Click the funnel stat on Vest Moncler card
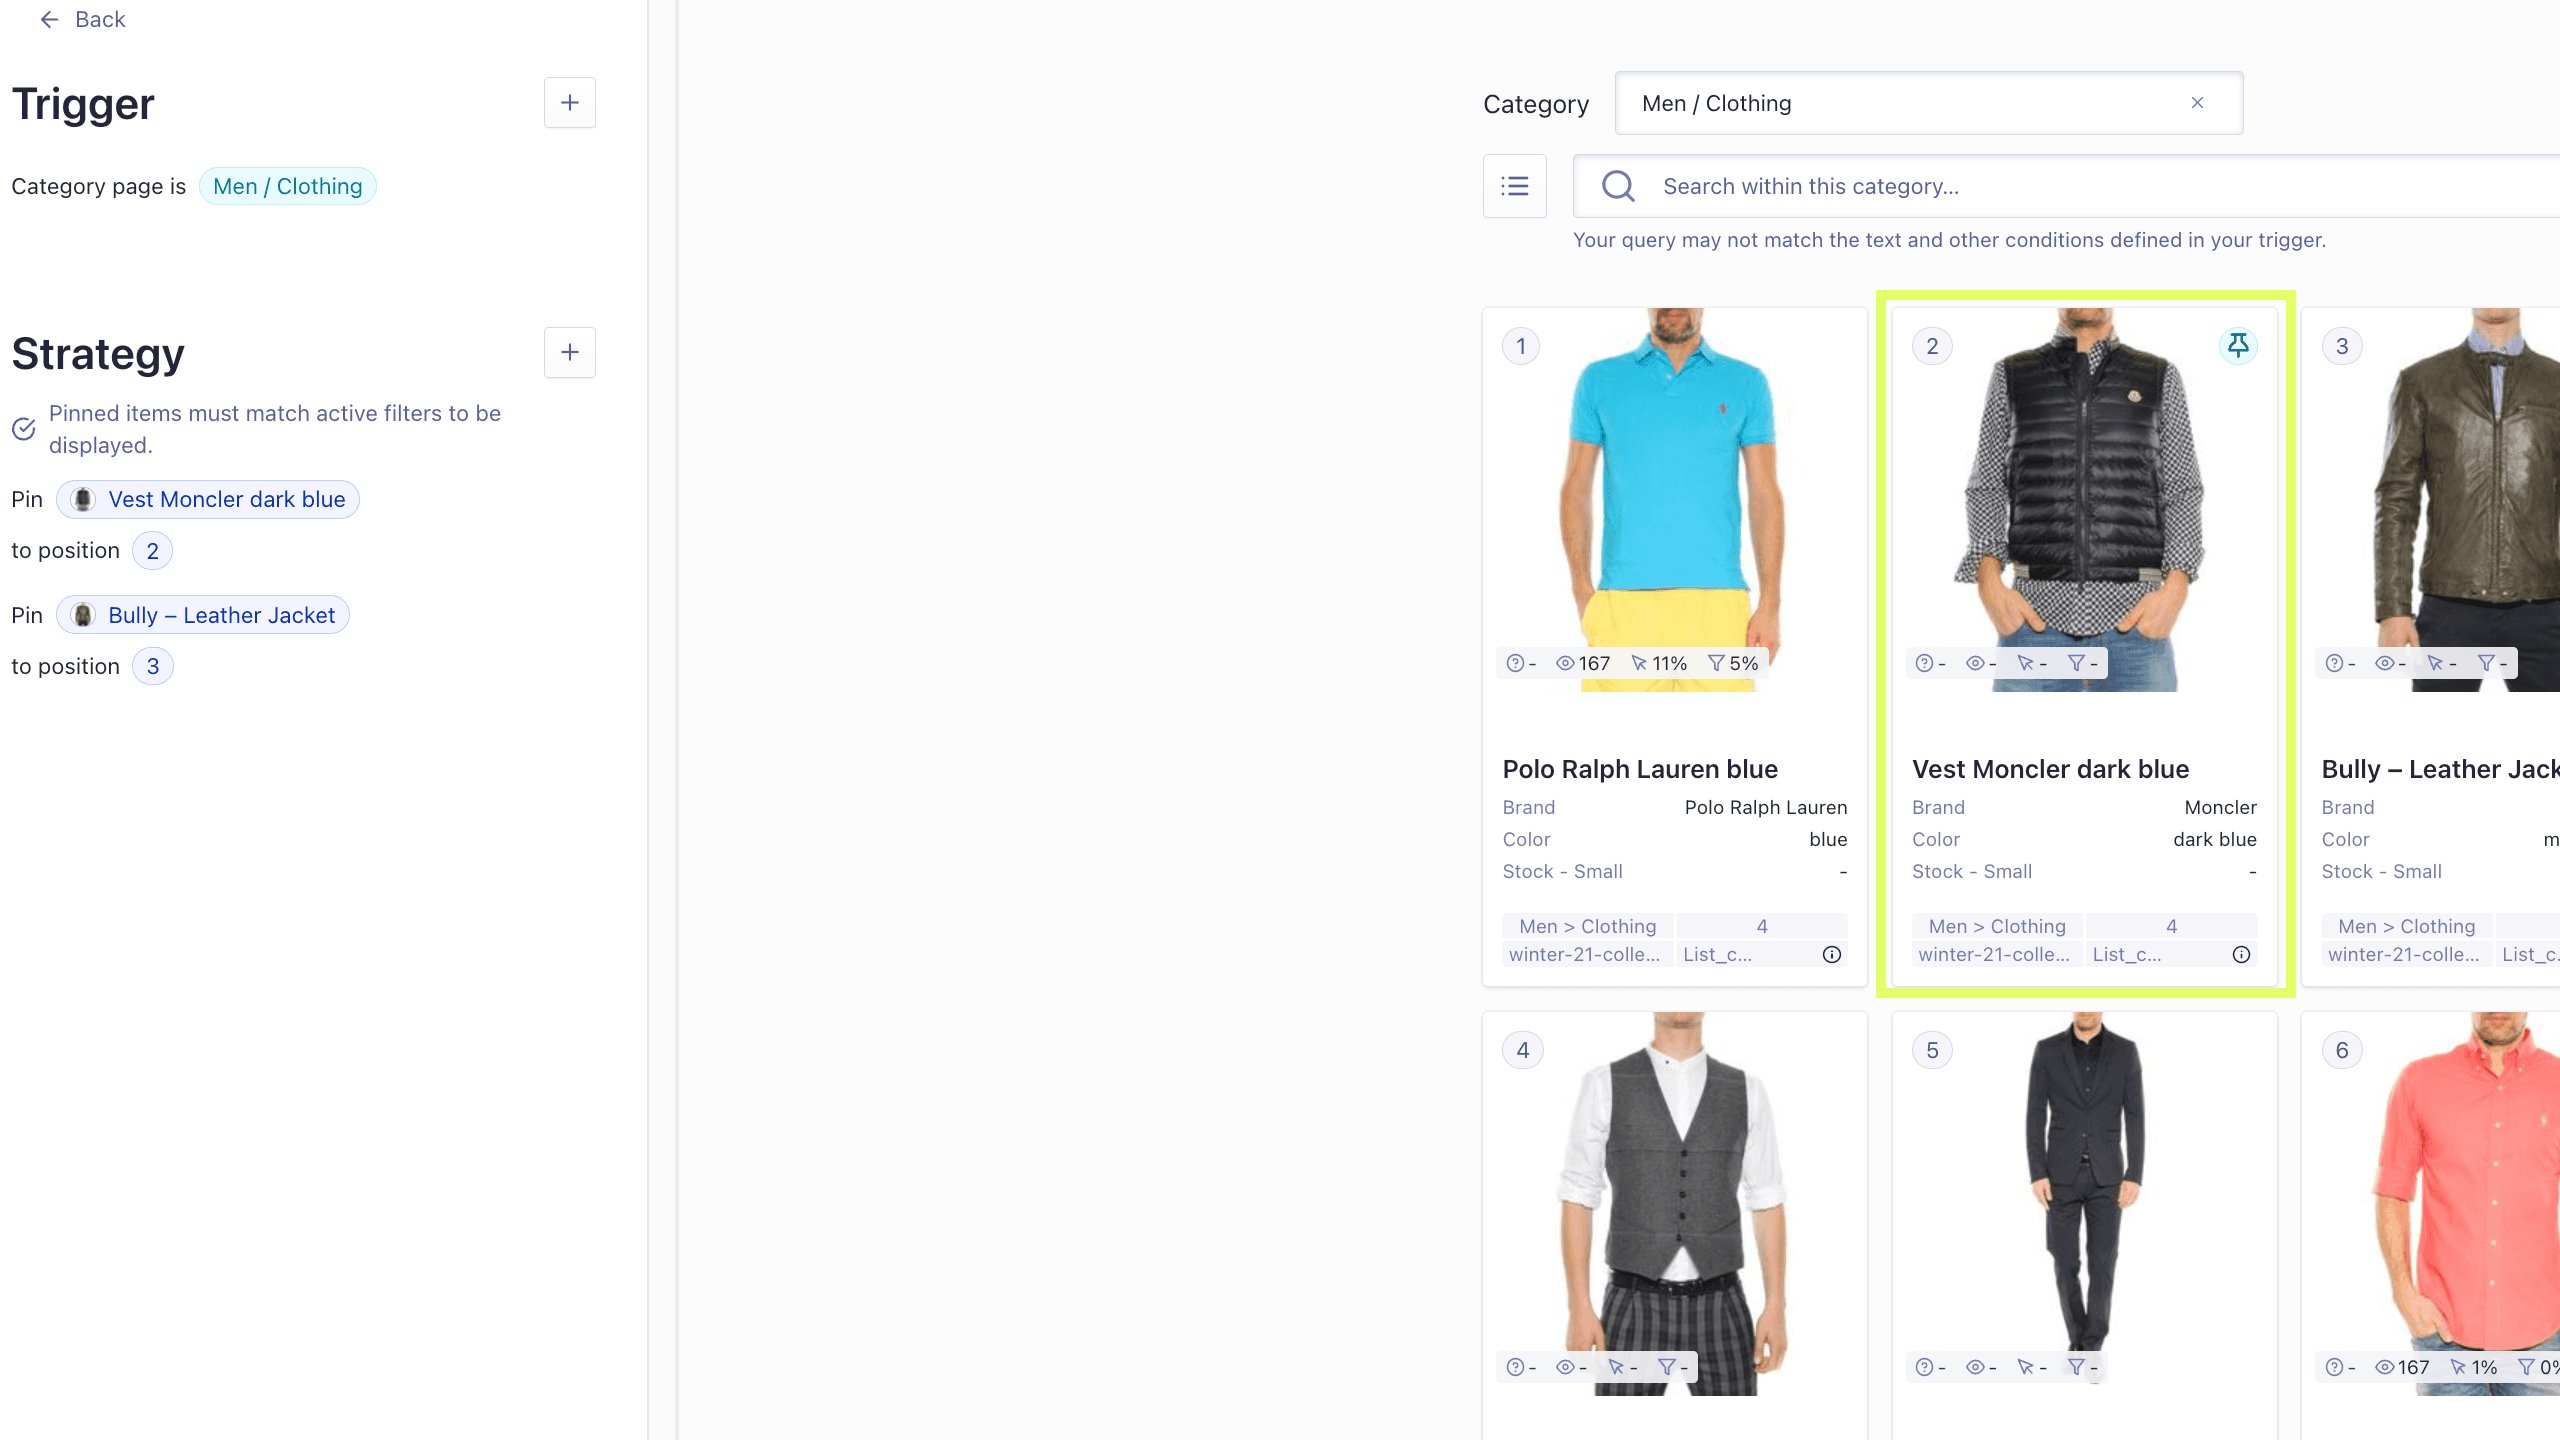 click(2083, 664)
